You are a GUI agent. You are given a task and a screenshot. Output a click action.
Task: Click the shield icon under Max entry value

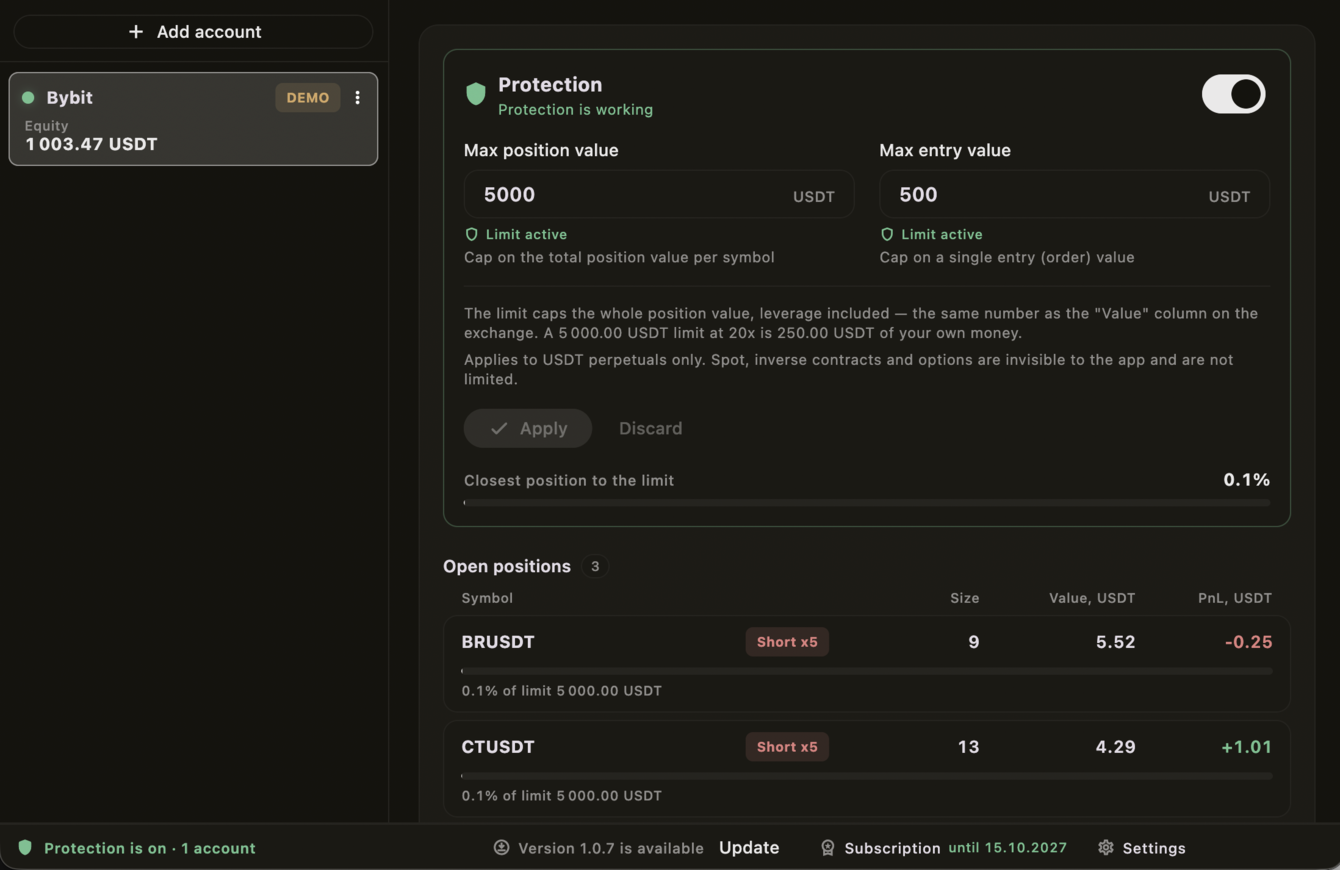pyautogui.click(x=887, y=234)
